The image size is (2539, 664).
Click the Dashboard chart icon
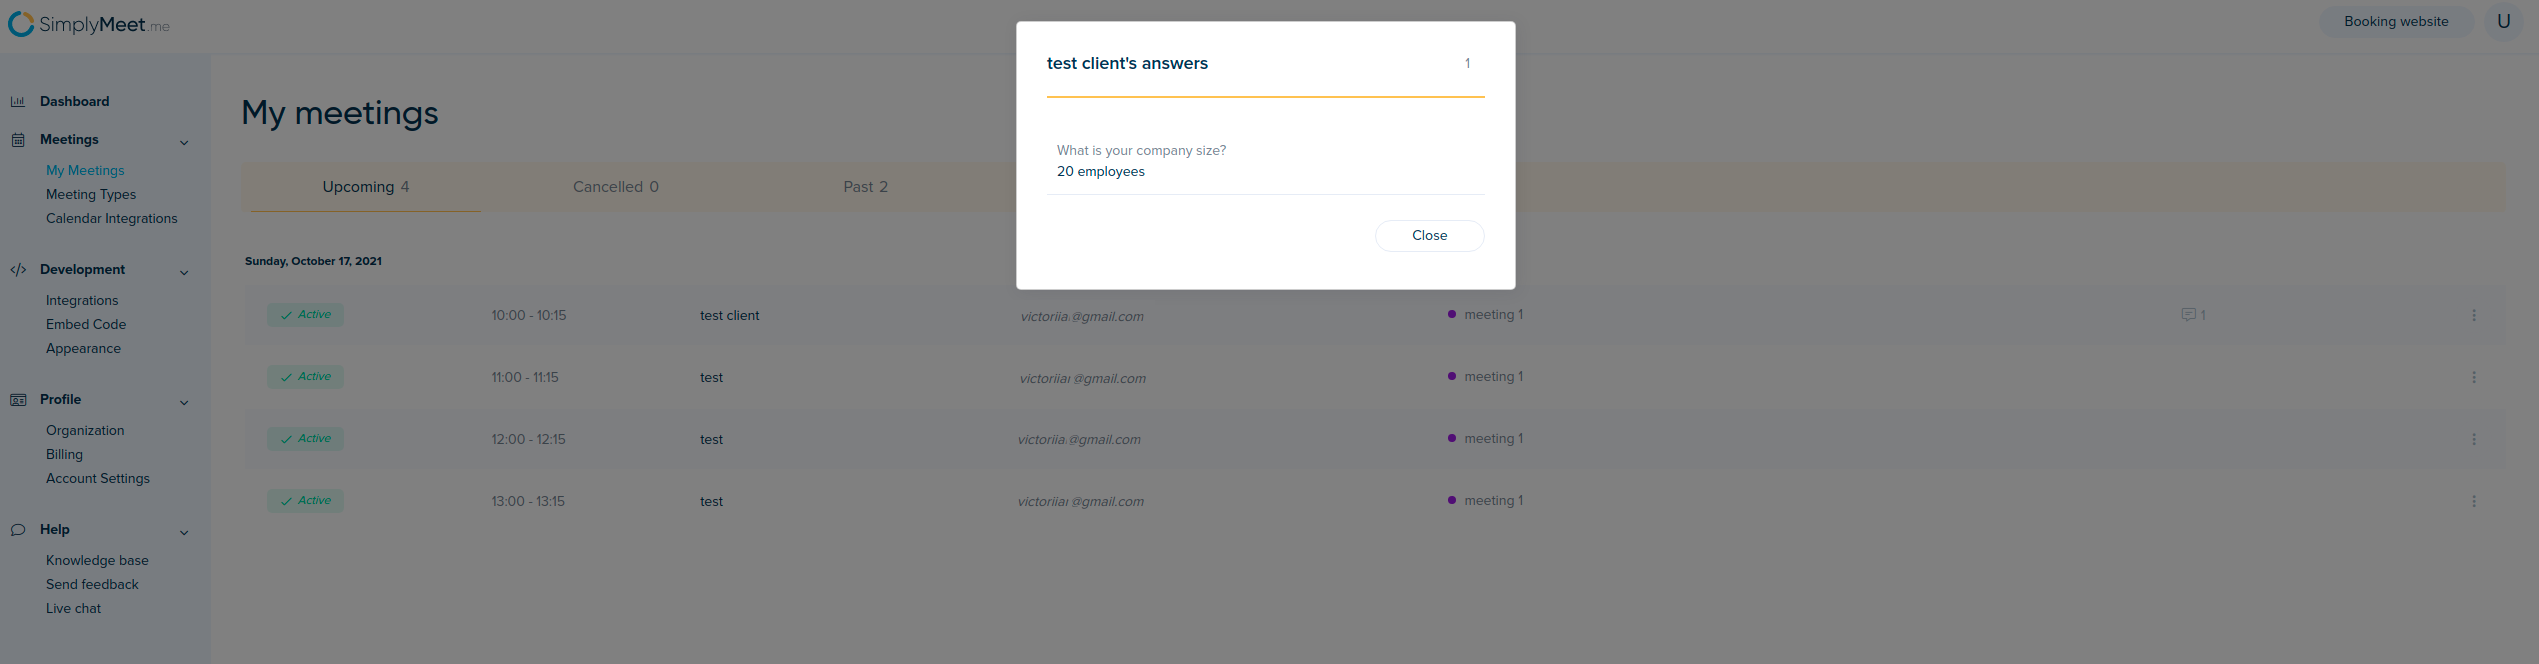(x=18, y=102)
